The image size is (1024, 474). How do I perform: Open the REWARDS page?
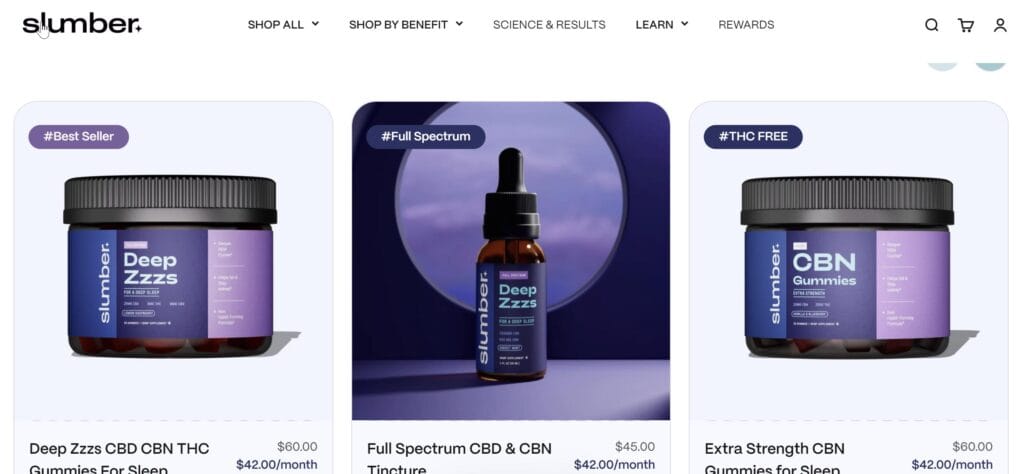click(746, 25)
